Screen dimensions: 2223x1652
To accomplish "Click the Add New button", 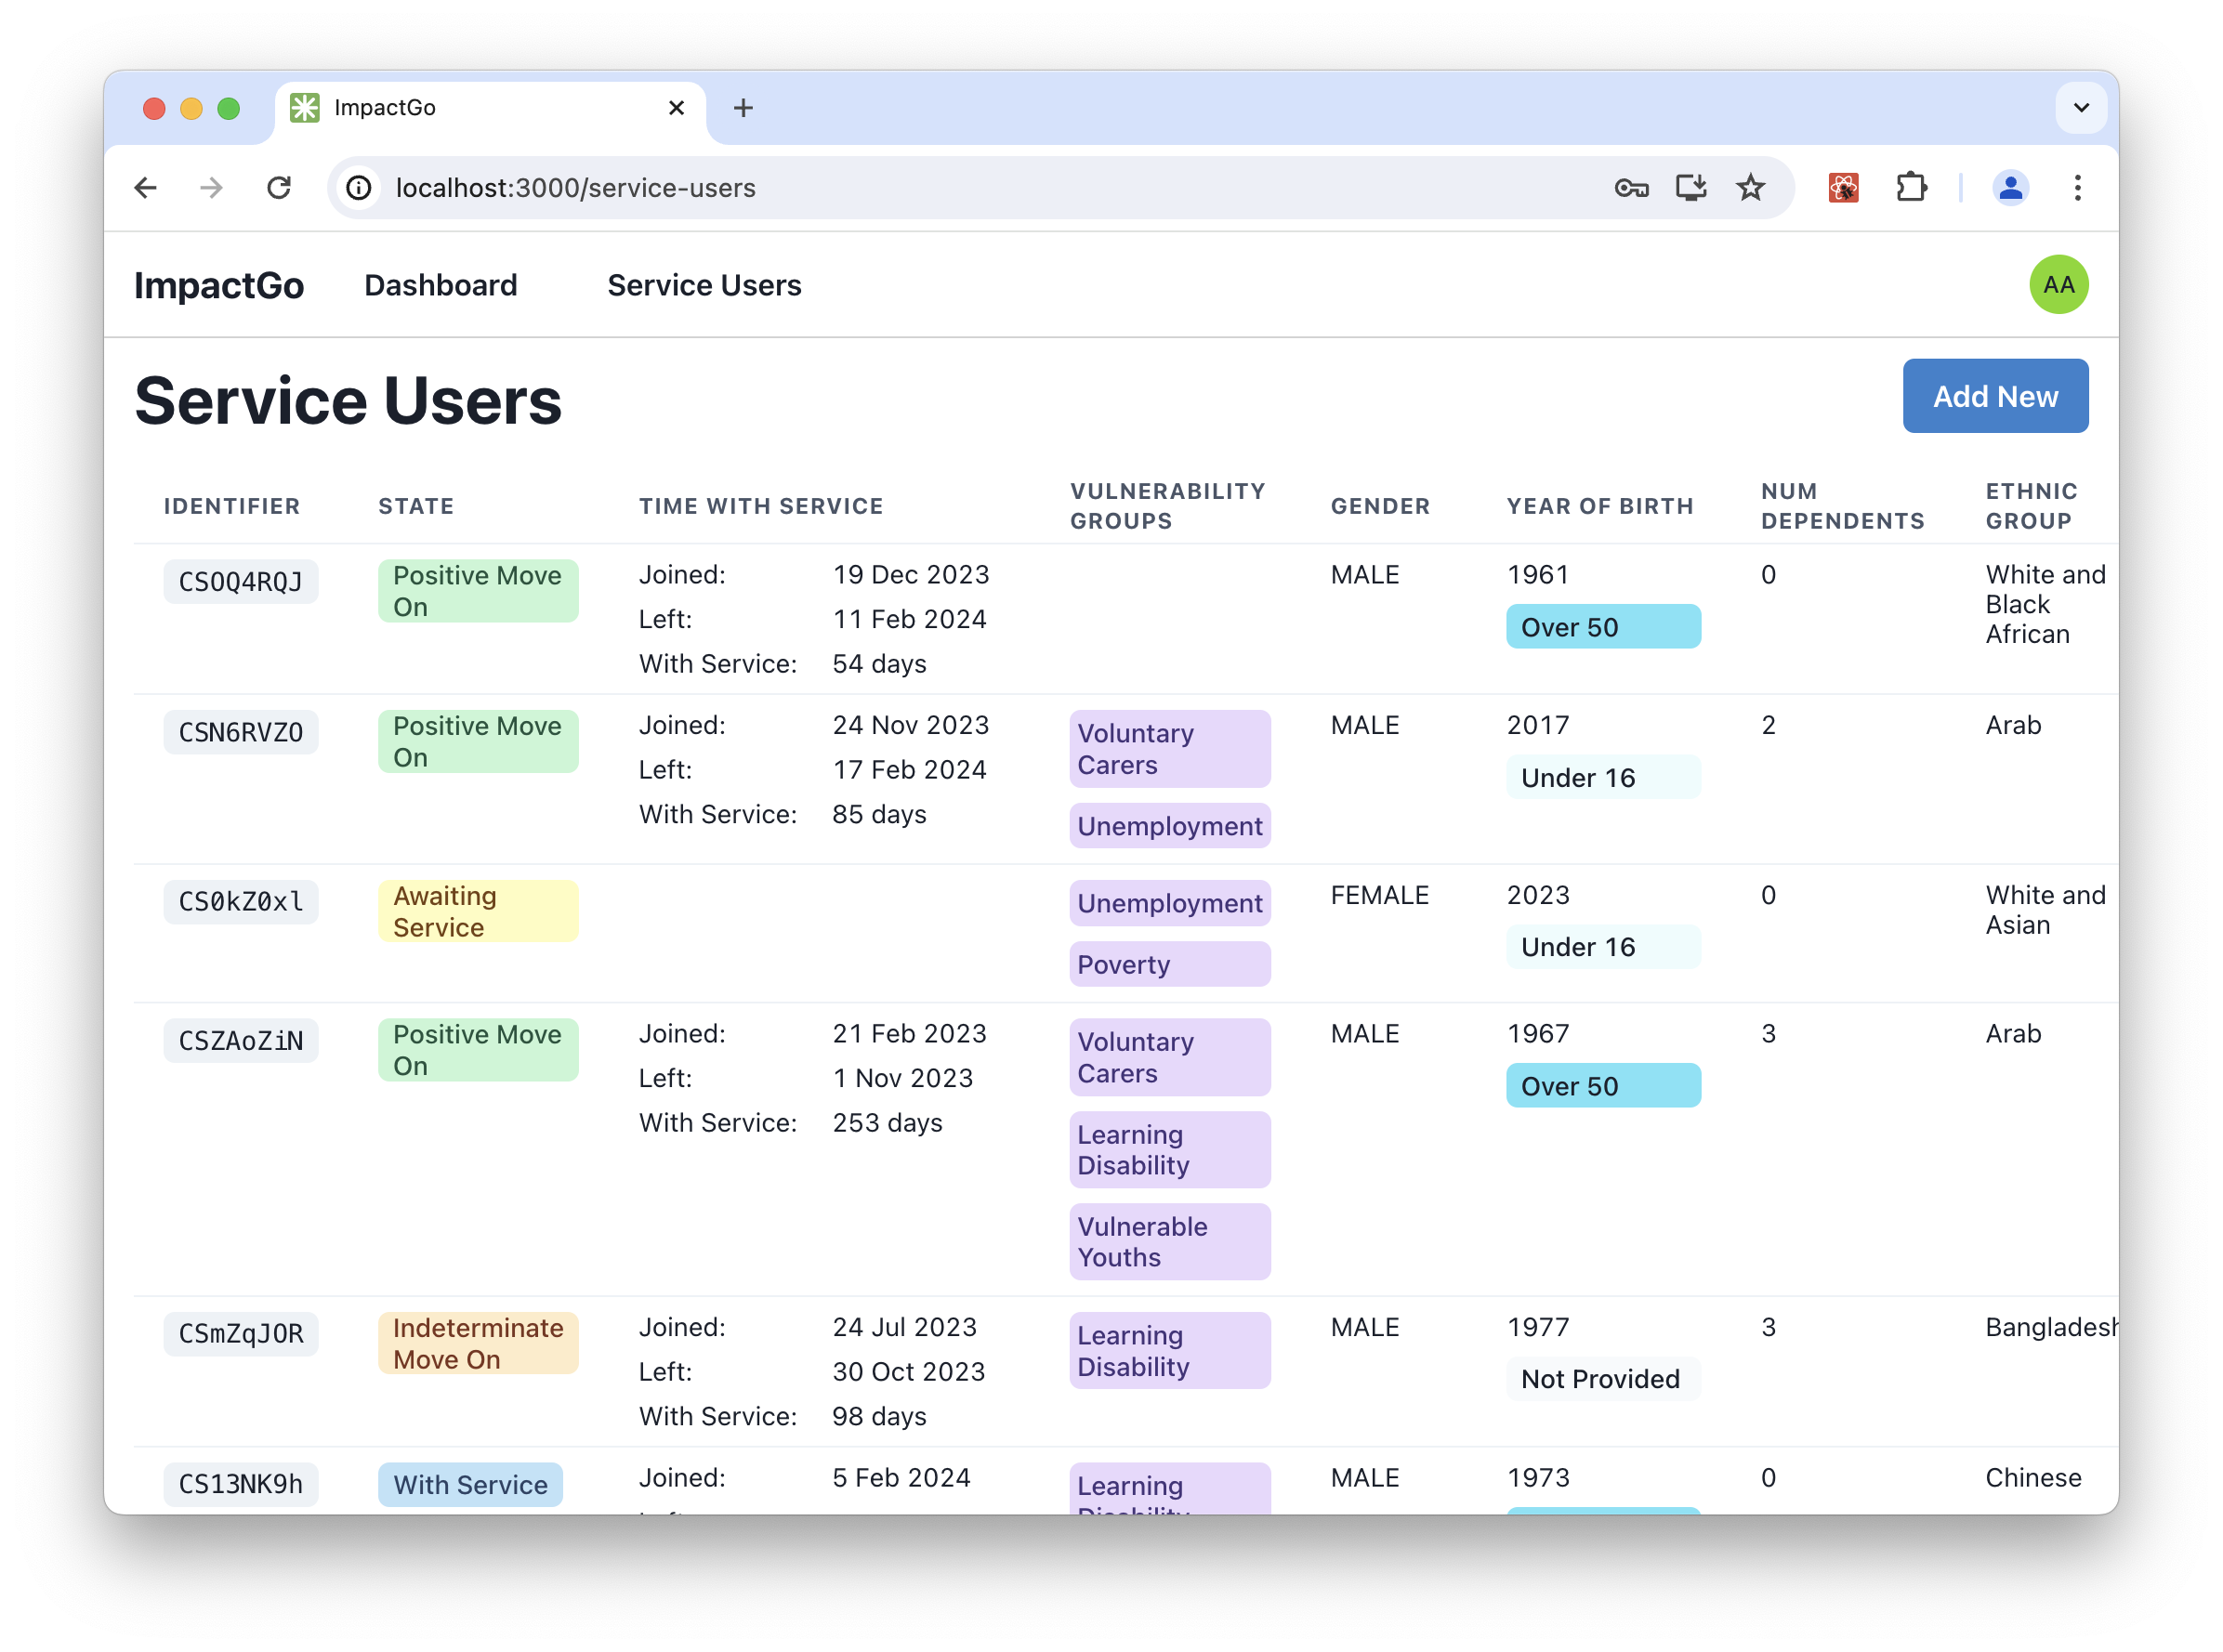I will [1995, 396].
